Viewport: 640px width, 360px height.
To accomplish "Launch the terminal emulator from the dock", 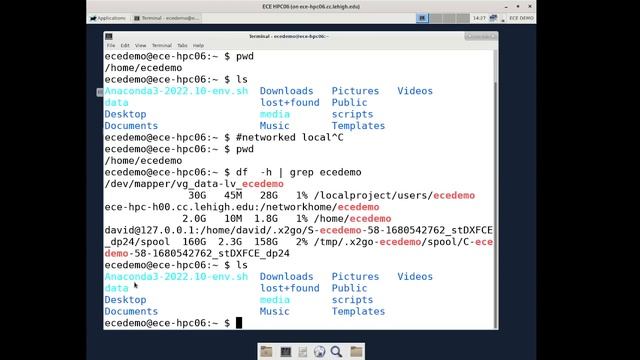I will click(x=285, y=351).
